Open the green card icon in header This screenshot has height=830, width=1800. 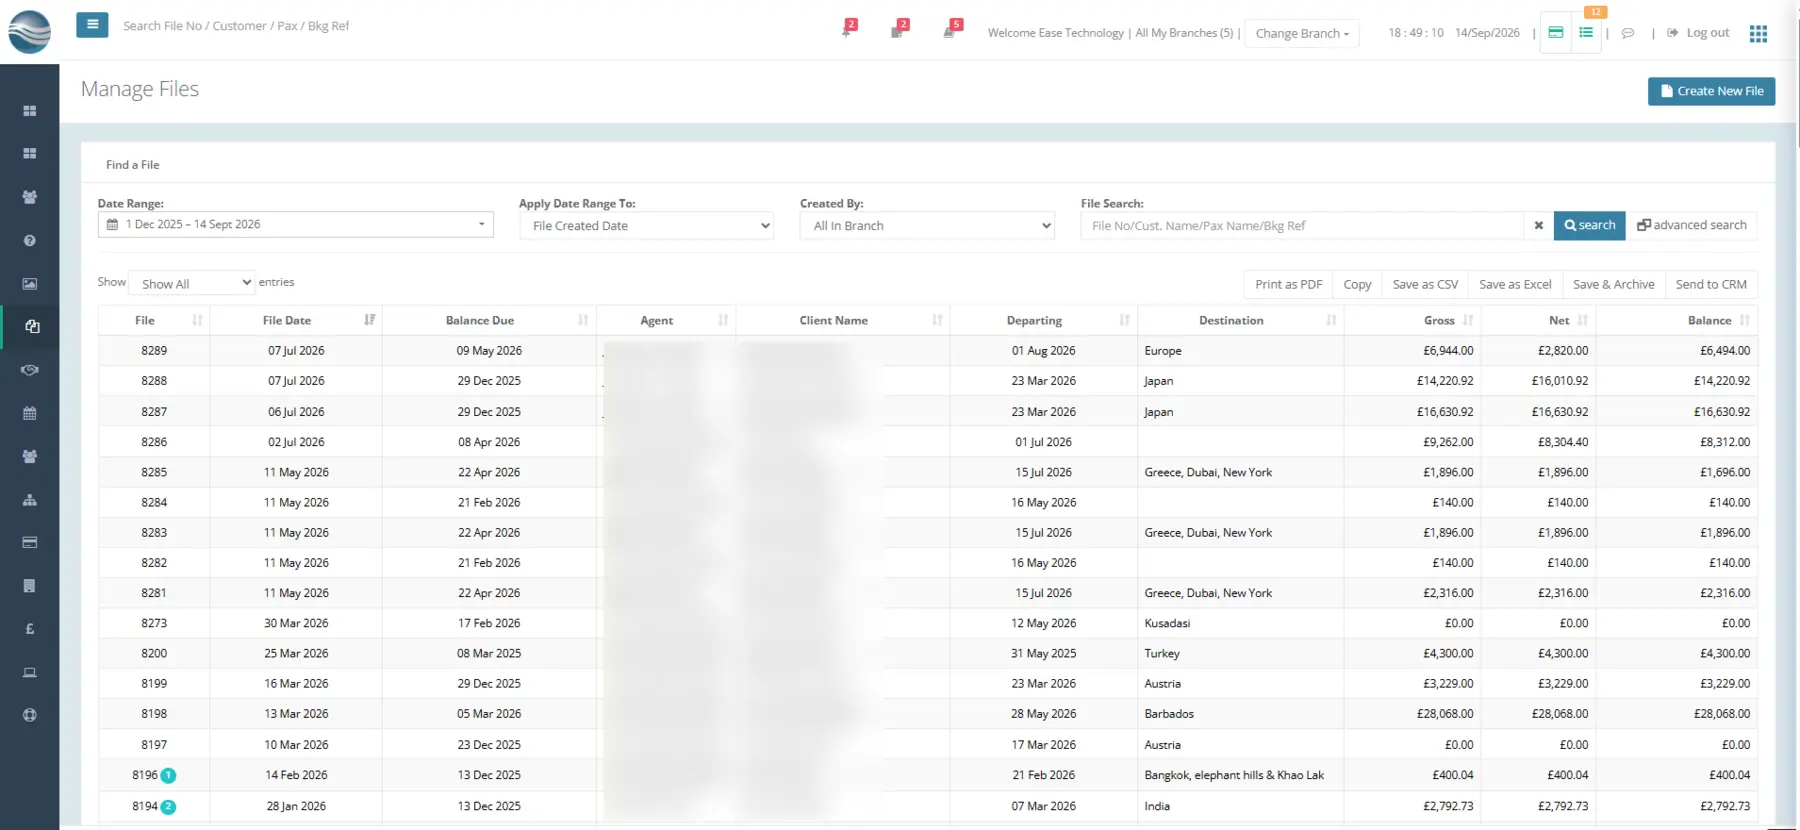click(1556, 33)
